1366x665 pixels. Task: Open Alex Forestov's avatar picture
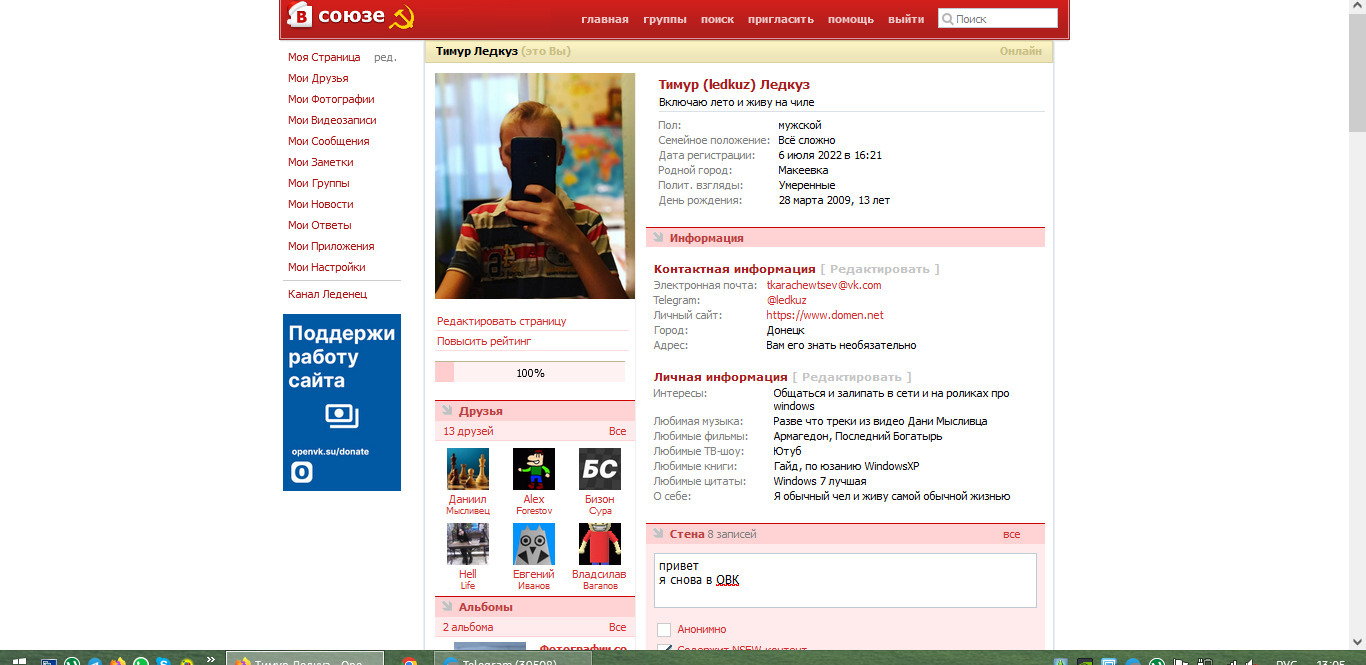tap(534, 469)
